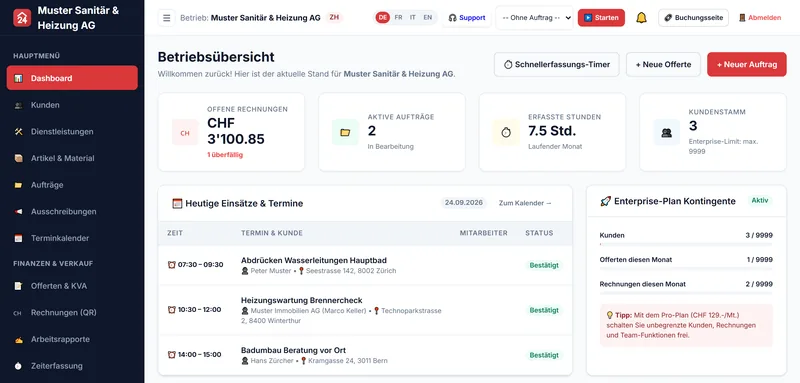800x383 pixels.
Task: Click the Peter Muster customer name
Action: point(271,271)
